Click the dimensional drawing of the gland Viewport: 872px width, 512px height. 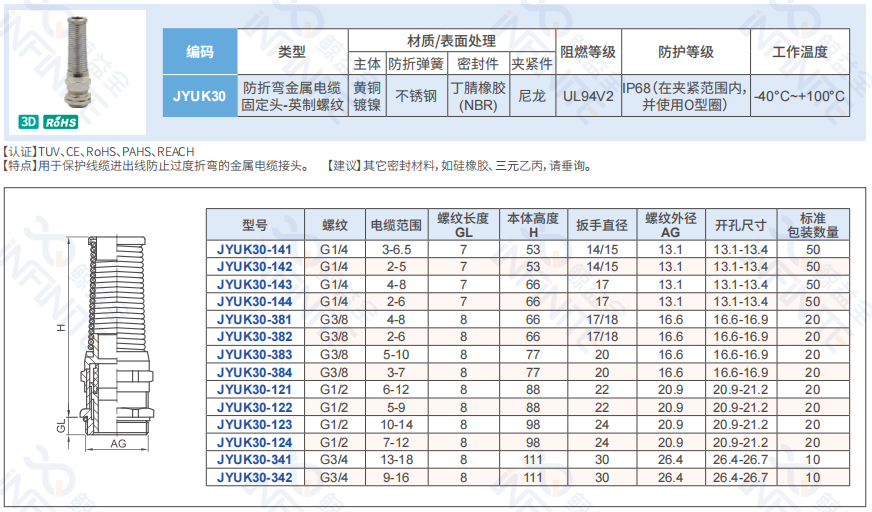pyautogui.click(x=108, y=343)
